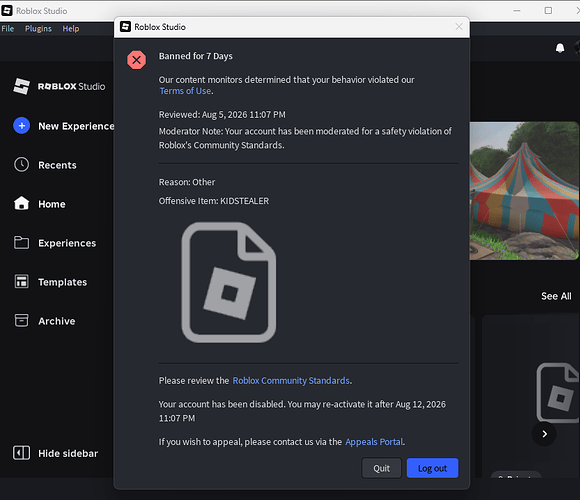Select New Experience label in sidebar
Screen dimensions: 580x500
76,126
